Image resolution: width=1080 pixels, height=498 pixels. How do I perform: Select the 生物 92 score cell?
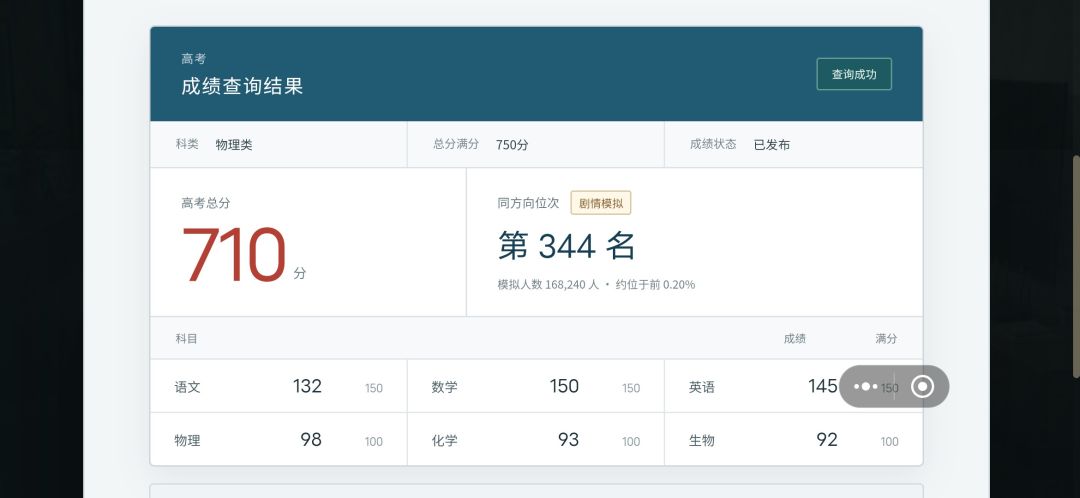coord(793,439)
